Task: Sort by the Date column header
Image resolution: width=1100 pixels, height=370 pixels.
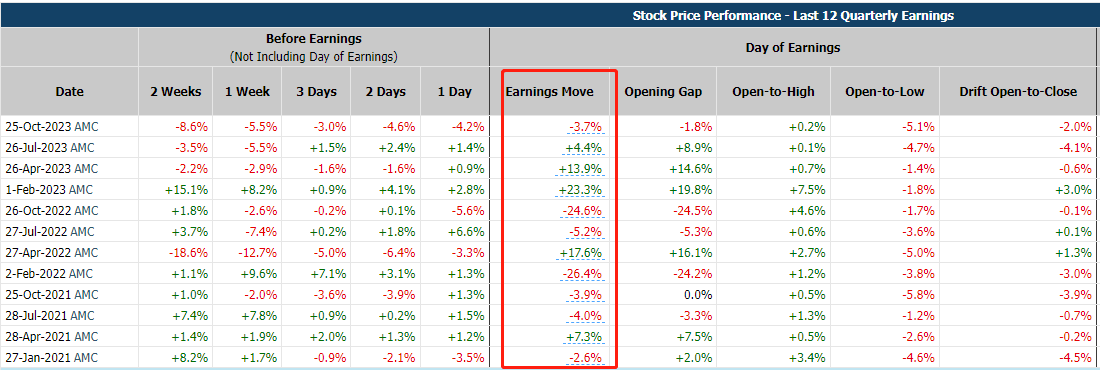Action: pyautogui.click(x=69, y=91)
